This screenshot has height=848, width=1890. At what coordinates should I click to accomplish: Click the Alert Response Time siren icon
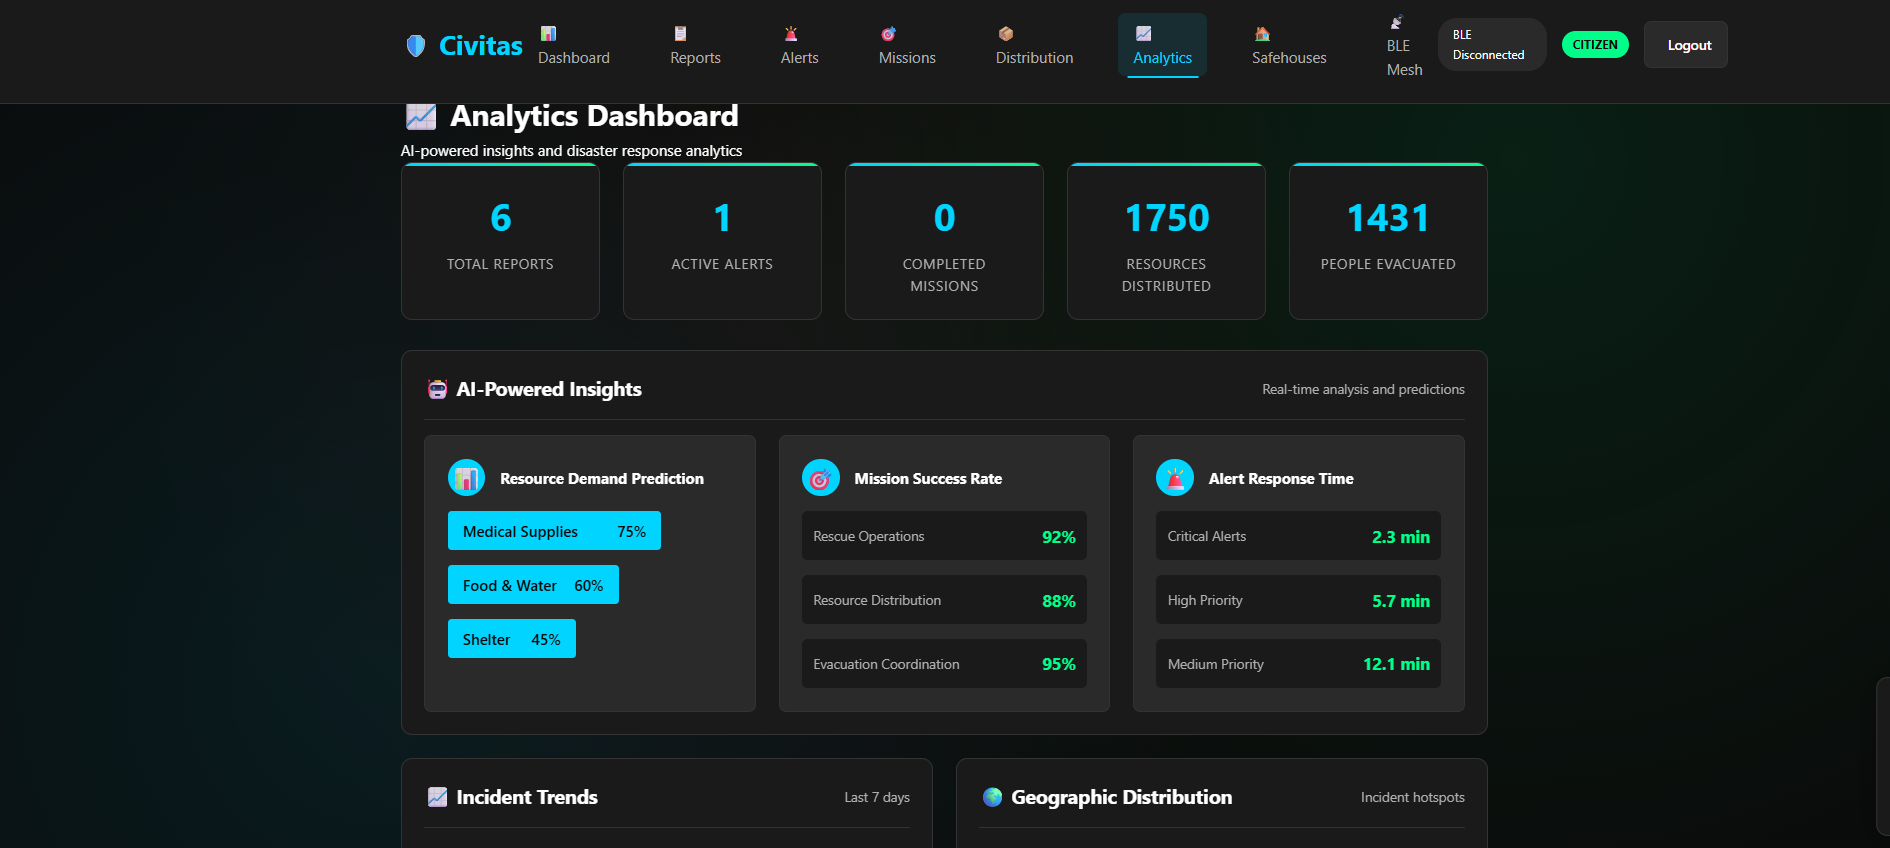coord(1175,478)
